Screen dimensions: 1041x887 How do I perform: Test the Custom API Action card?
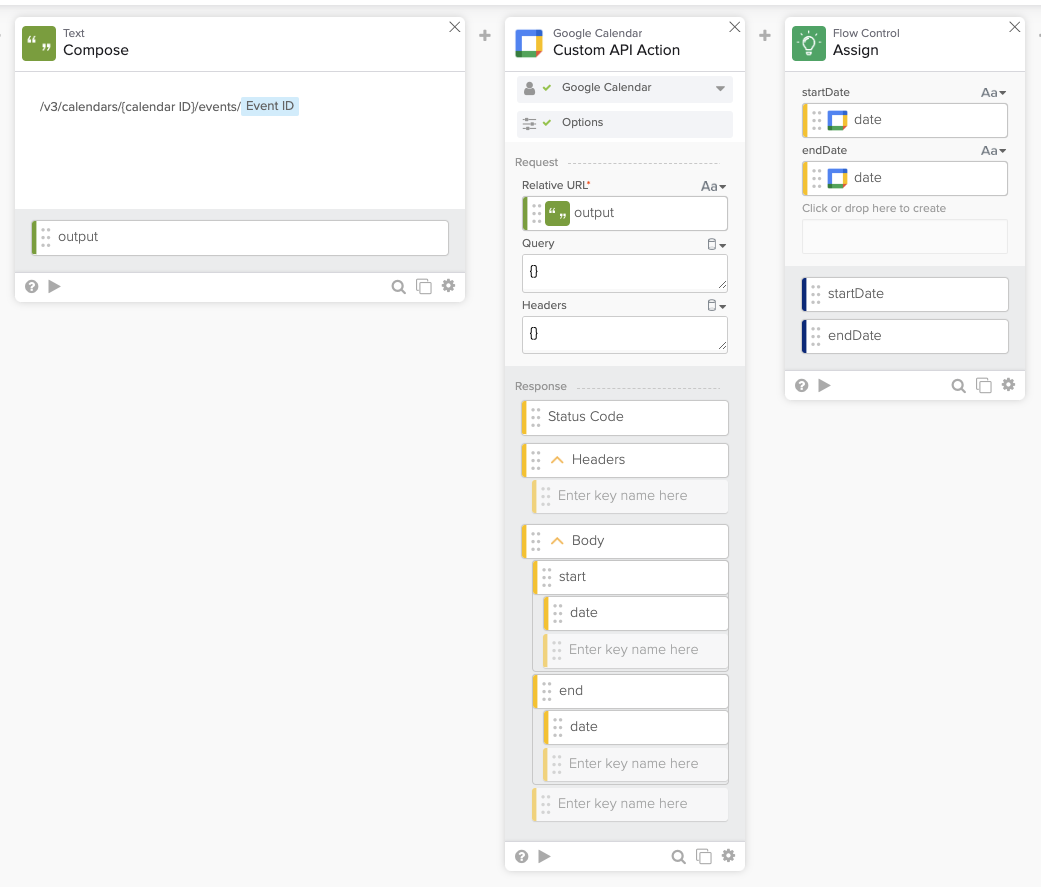[x=545, y=856]
